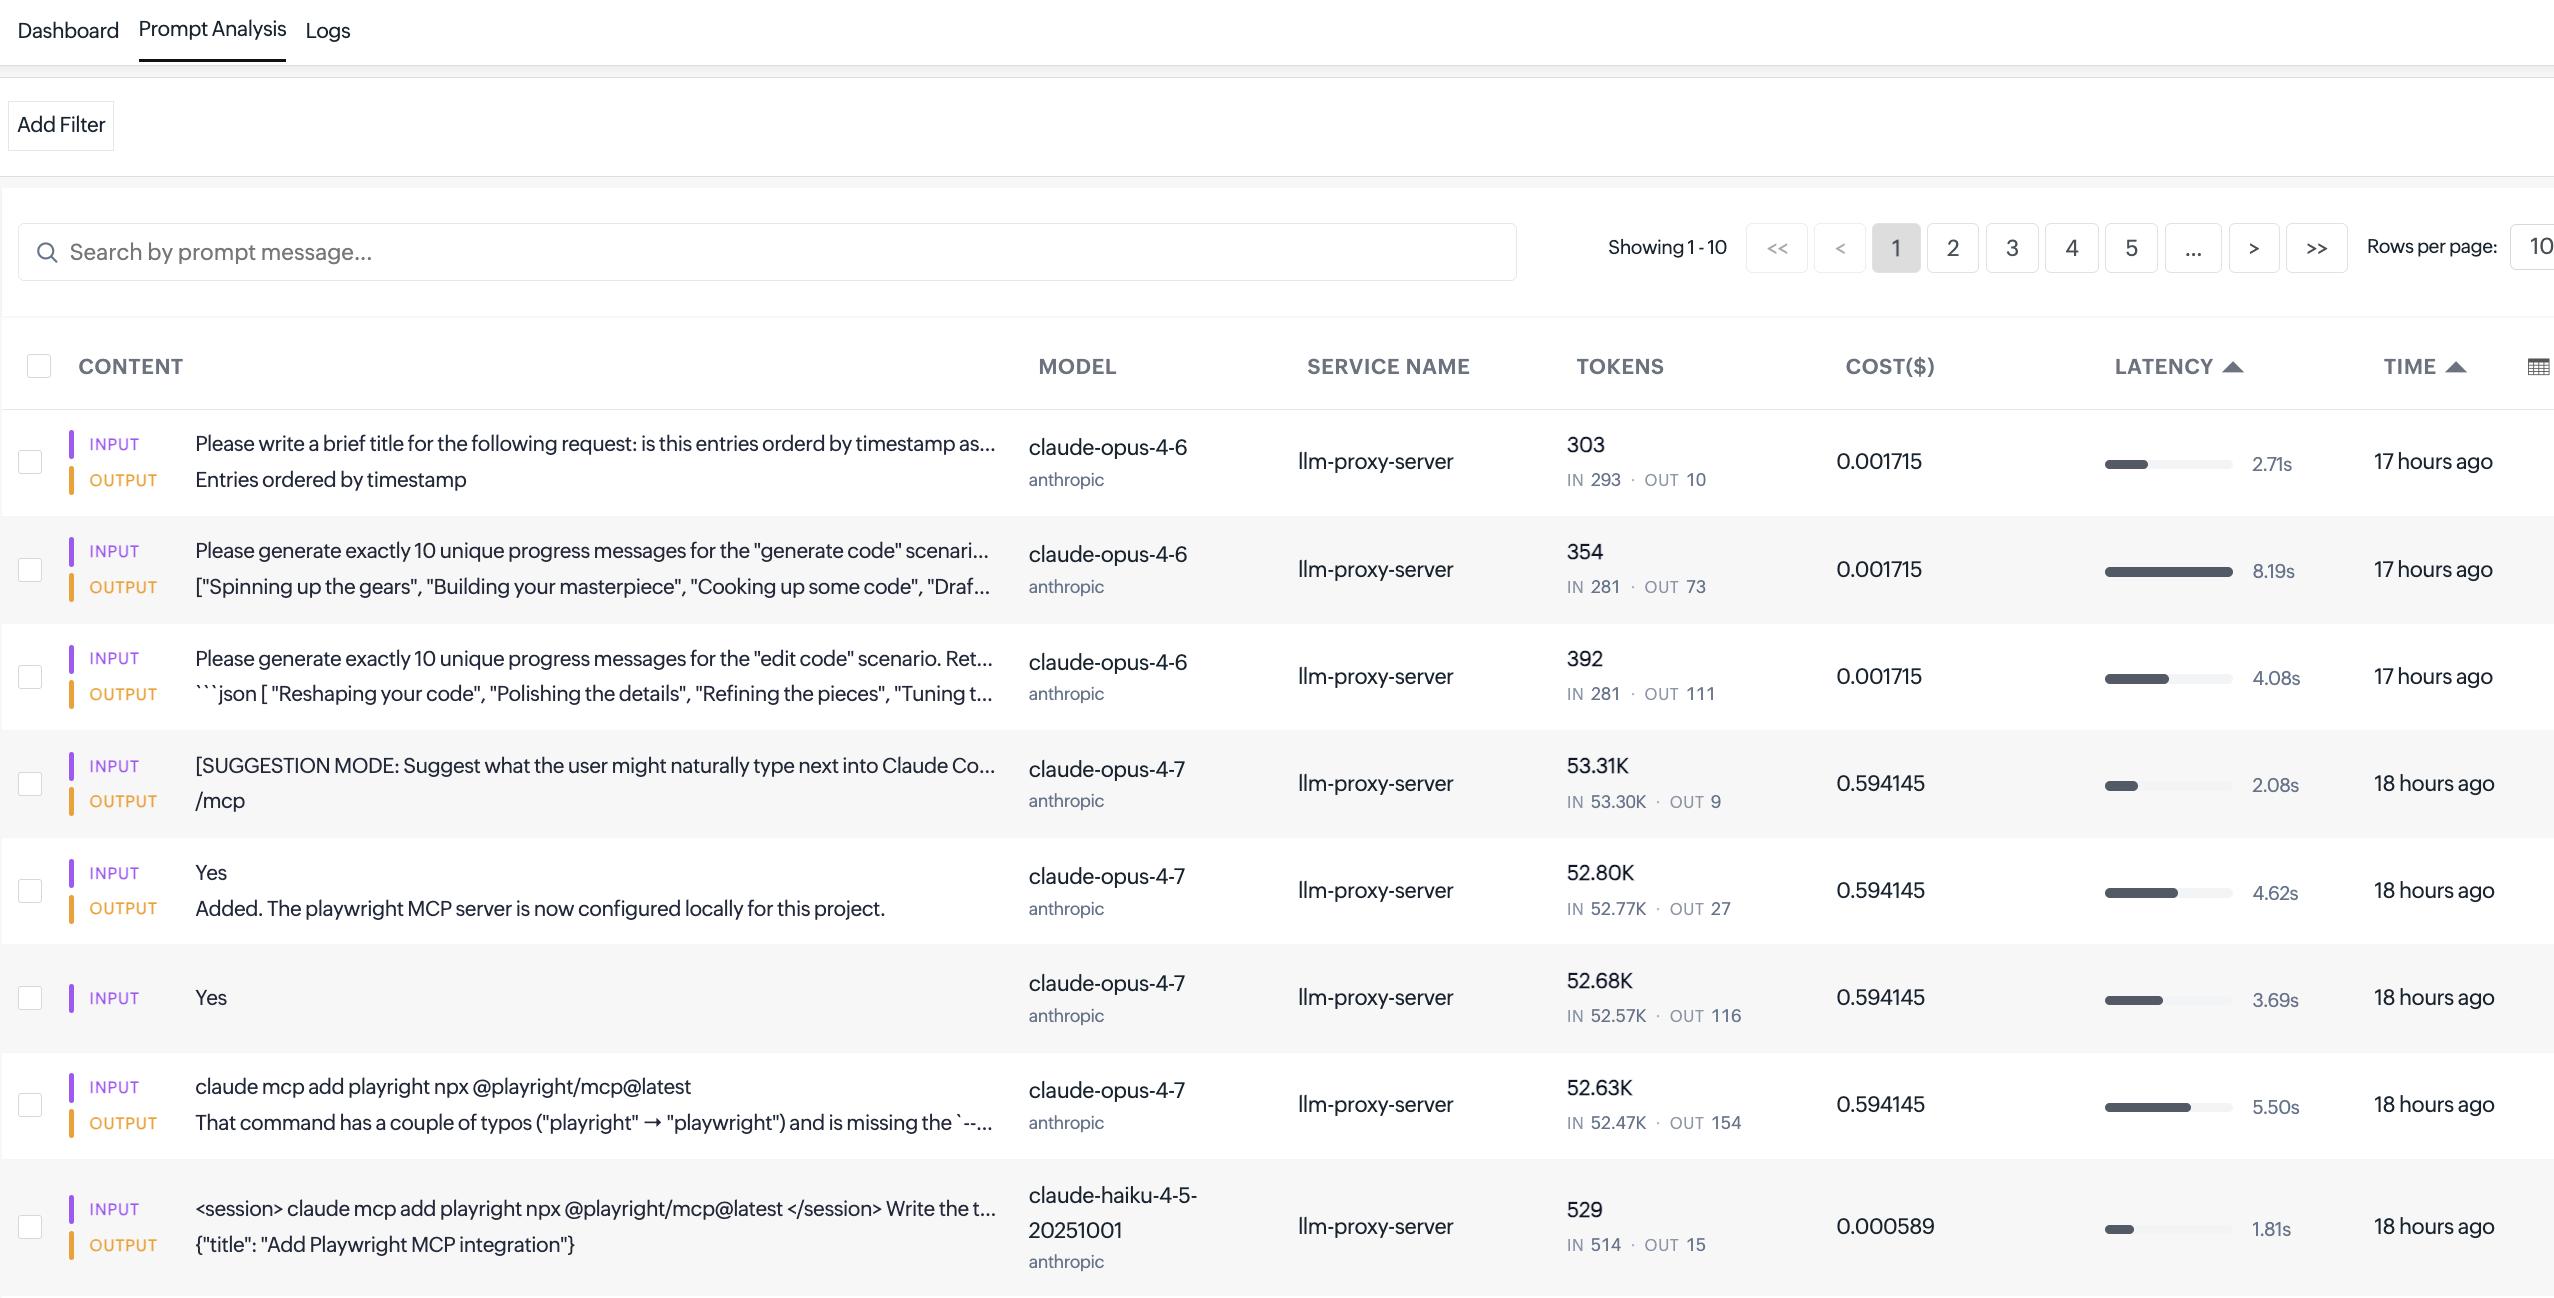
Task: Click the 3.69s latency value
Action: (2275, 1001)
